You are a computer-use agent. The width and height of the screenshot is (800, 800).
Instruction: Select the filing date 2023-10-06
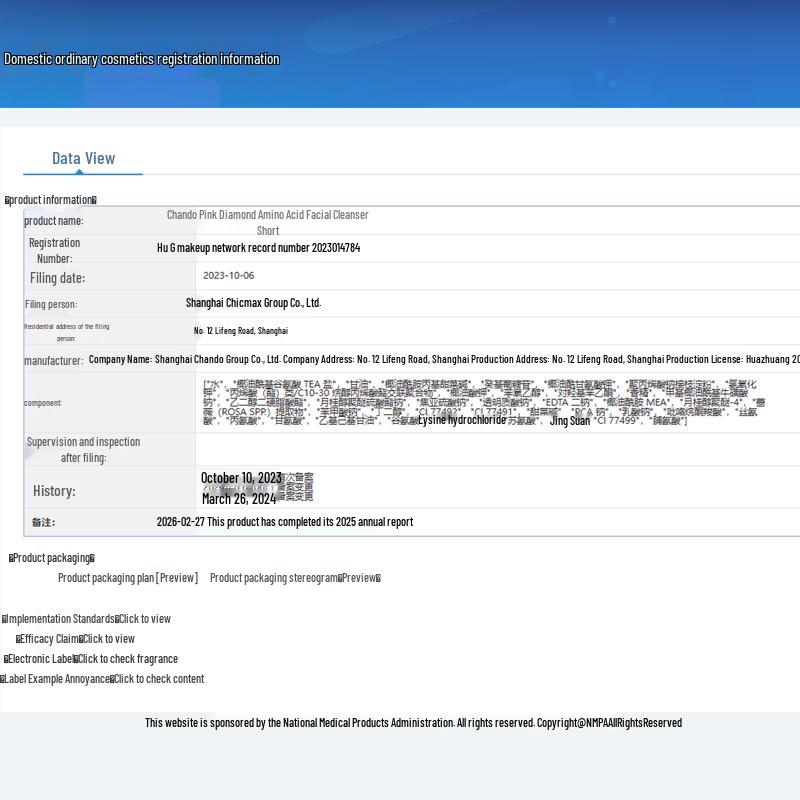[229, 276]
